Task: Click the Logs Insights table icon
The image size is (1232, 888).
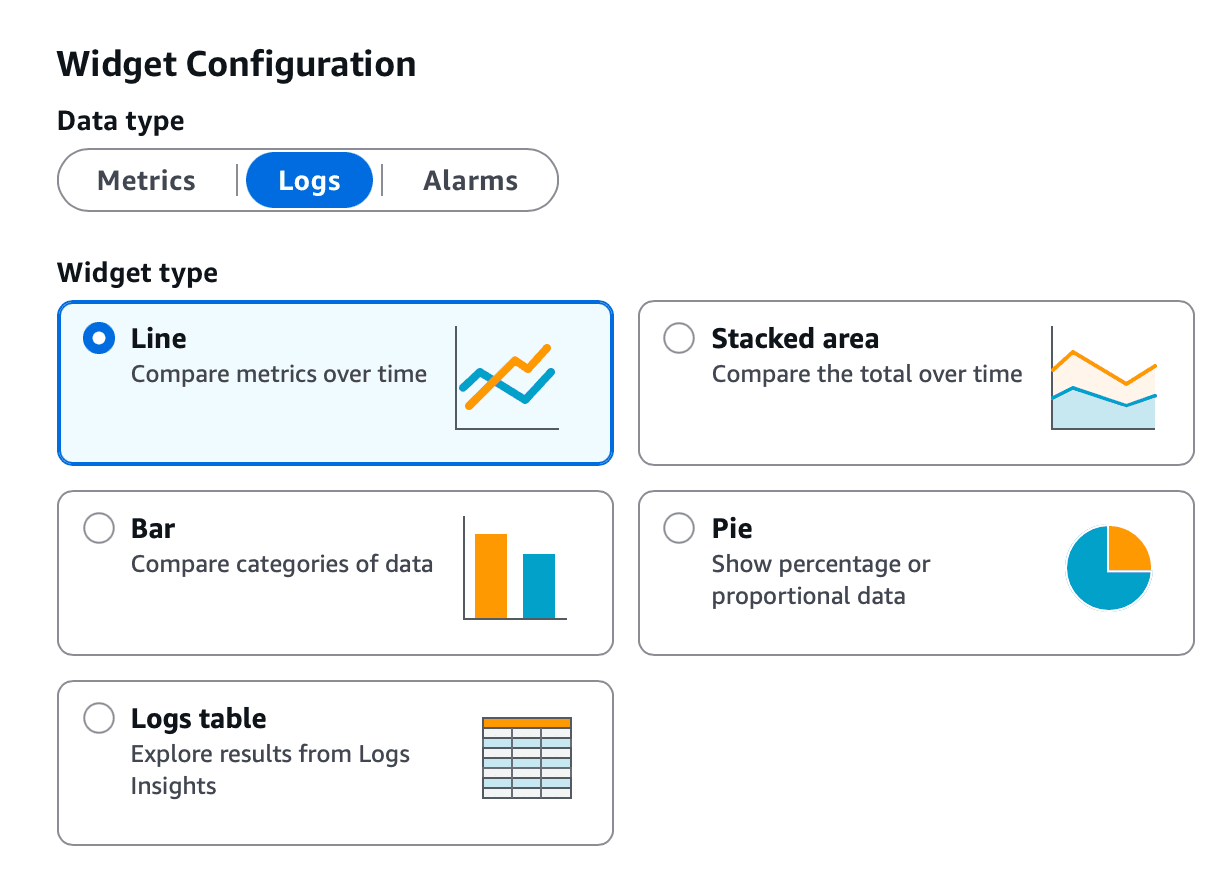Action: (526, 757)
